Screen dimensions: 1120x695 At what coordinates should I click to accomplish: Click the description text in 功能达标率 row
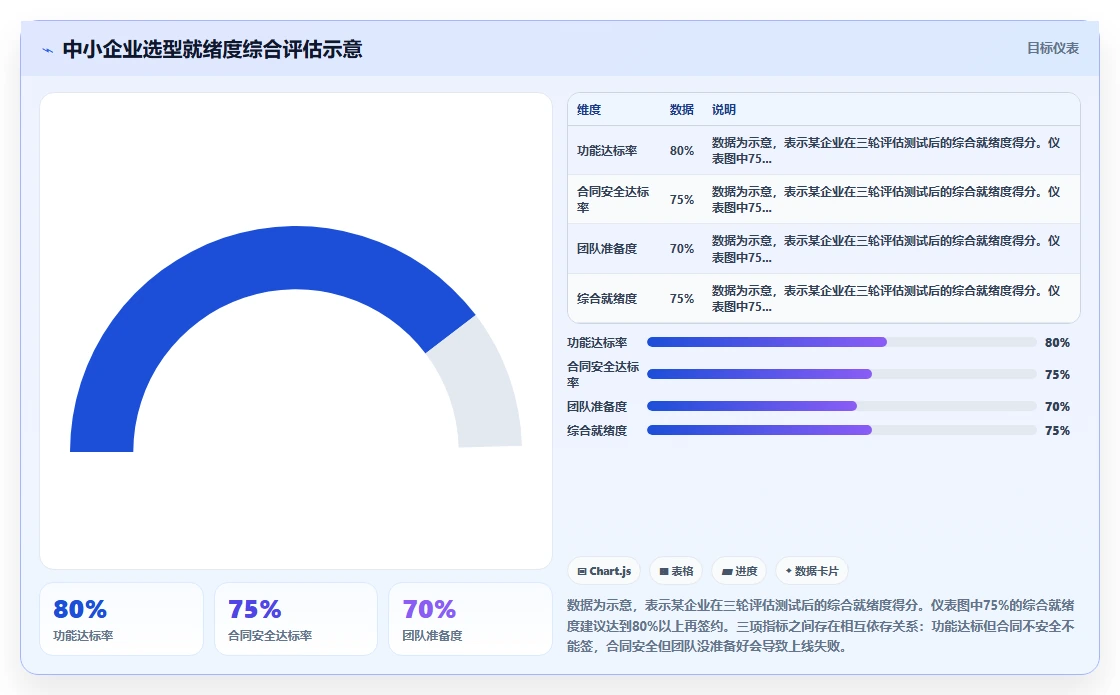click(x=886, y=151)
